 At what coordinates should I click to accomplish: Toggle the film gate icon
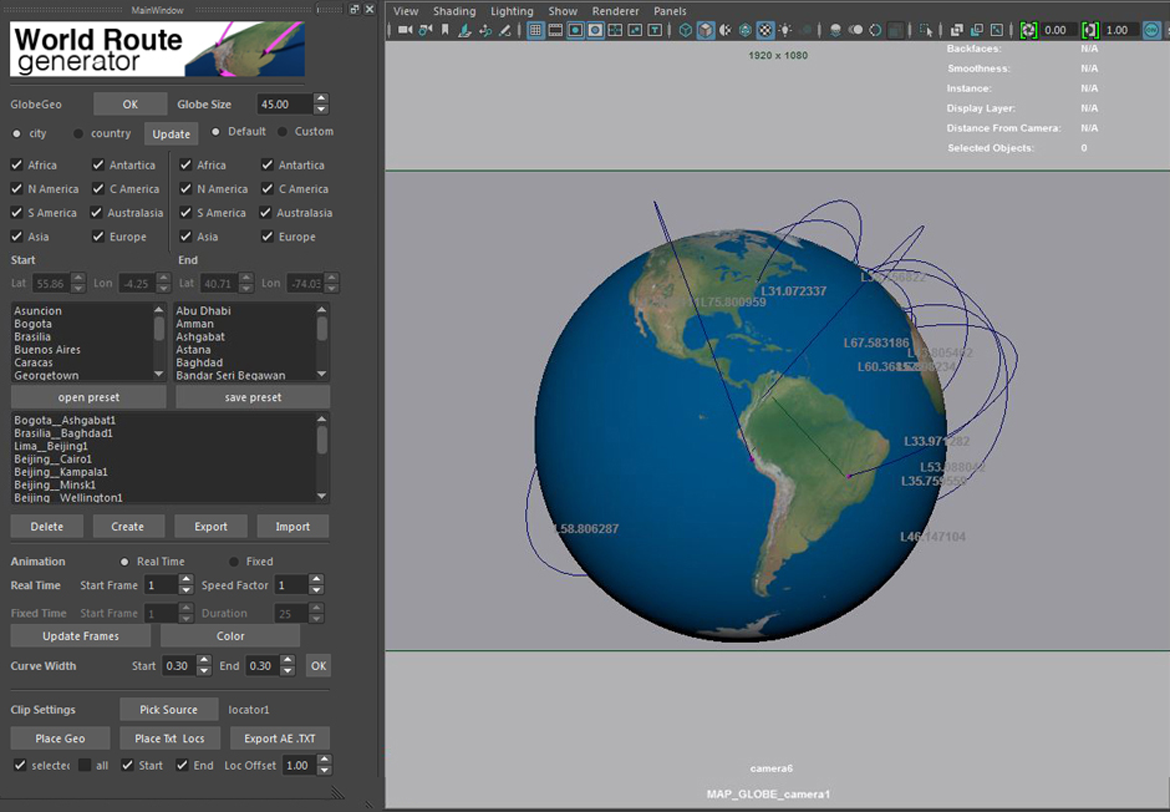click(556, 30)
